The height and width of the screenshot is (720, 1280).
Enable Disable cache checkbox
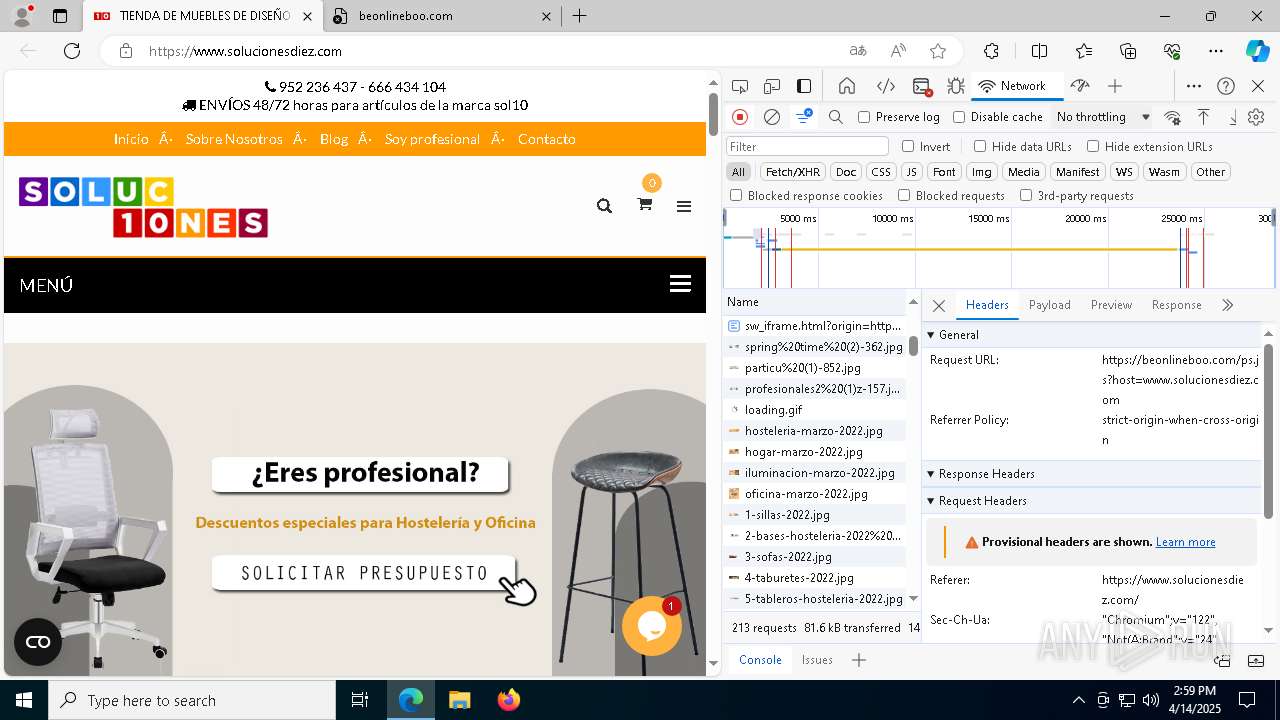(959, 117)
